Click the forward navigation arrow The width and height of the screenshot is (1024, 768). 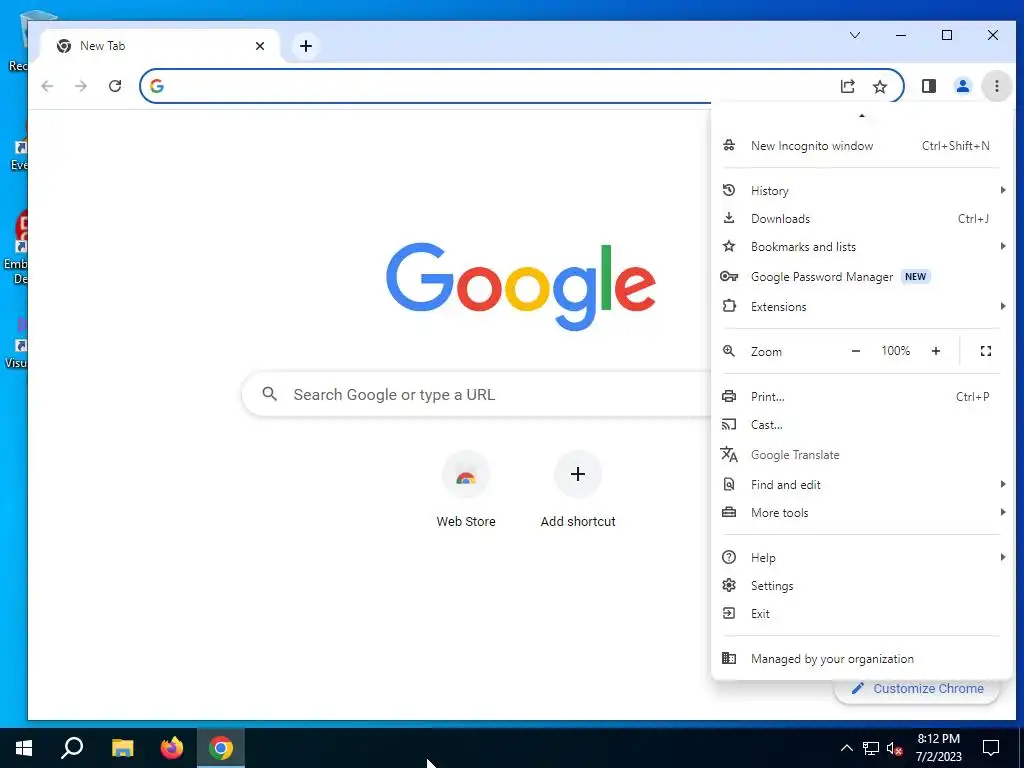[x=81, y=86]
